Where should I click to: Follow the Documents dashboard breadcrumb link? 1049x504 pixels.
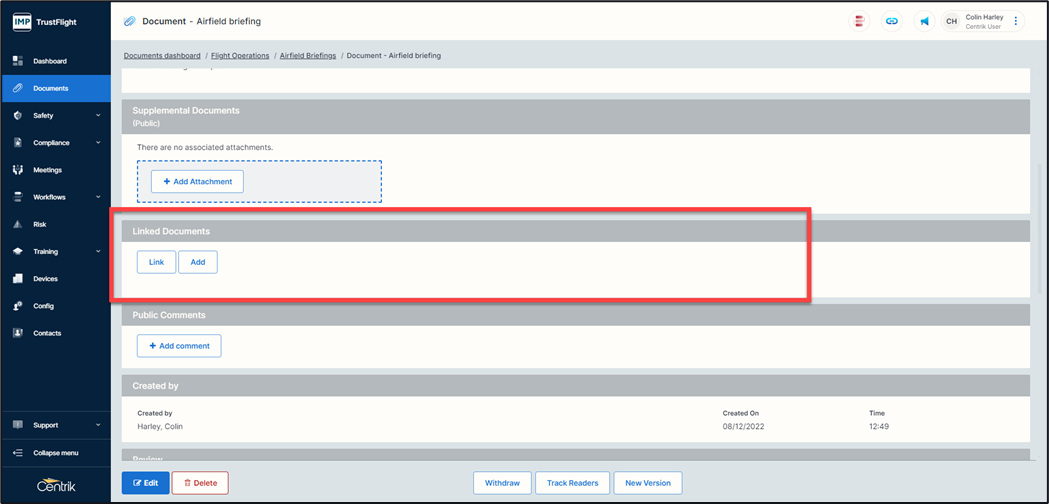(x=162, y=56)
